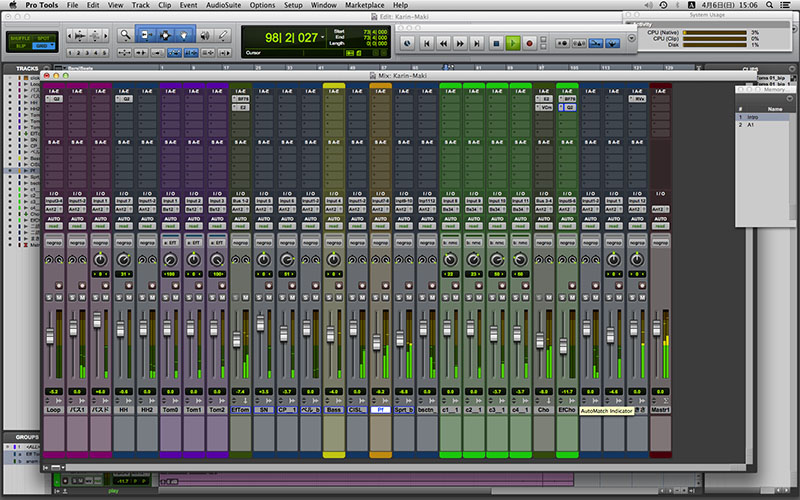The height and width of the screenshot is (500, 800).
Task: Click the EfCho track volume fader
Action: click(x=563, y=346)
